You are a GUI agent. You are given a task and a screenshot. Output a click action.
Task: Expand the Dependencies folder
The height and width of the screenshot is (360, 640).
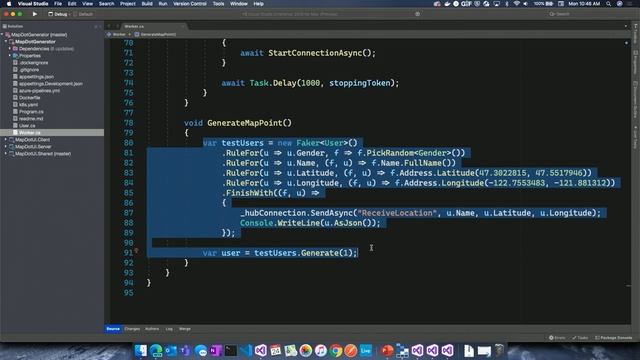[x=10, y=49]
